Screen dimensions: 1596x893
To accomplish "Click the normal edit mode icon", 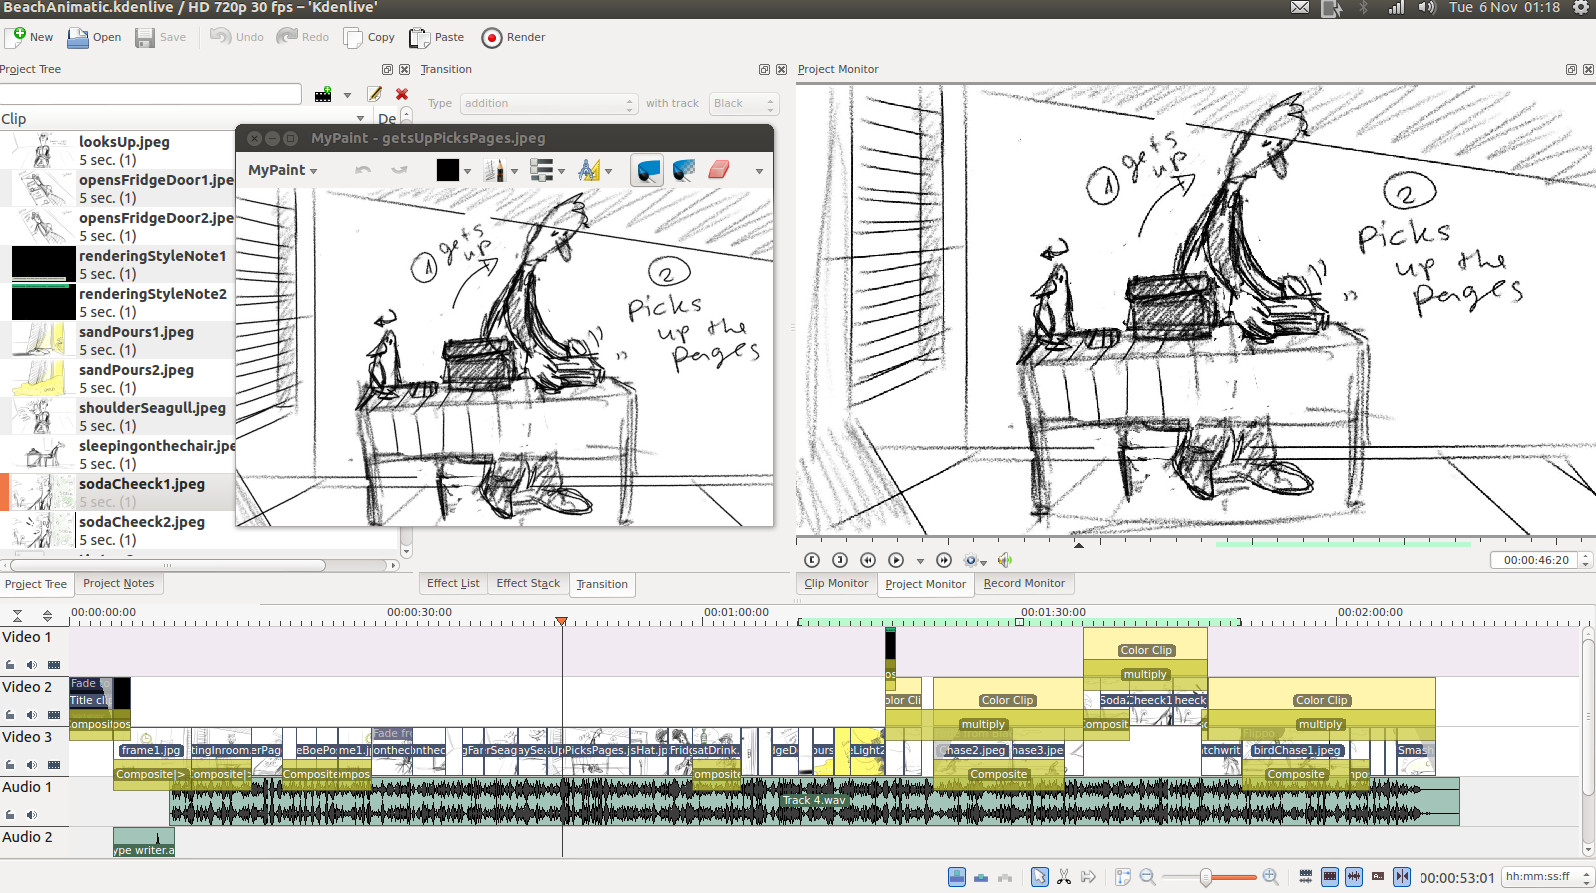I will [957, 877].
